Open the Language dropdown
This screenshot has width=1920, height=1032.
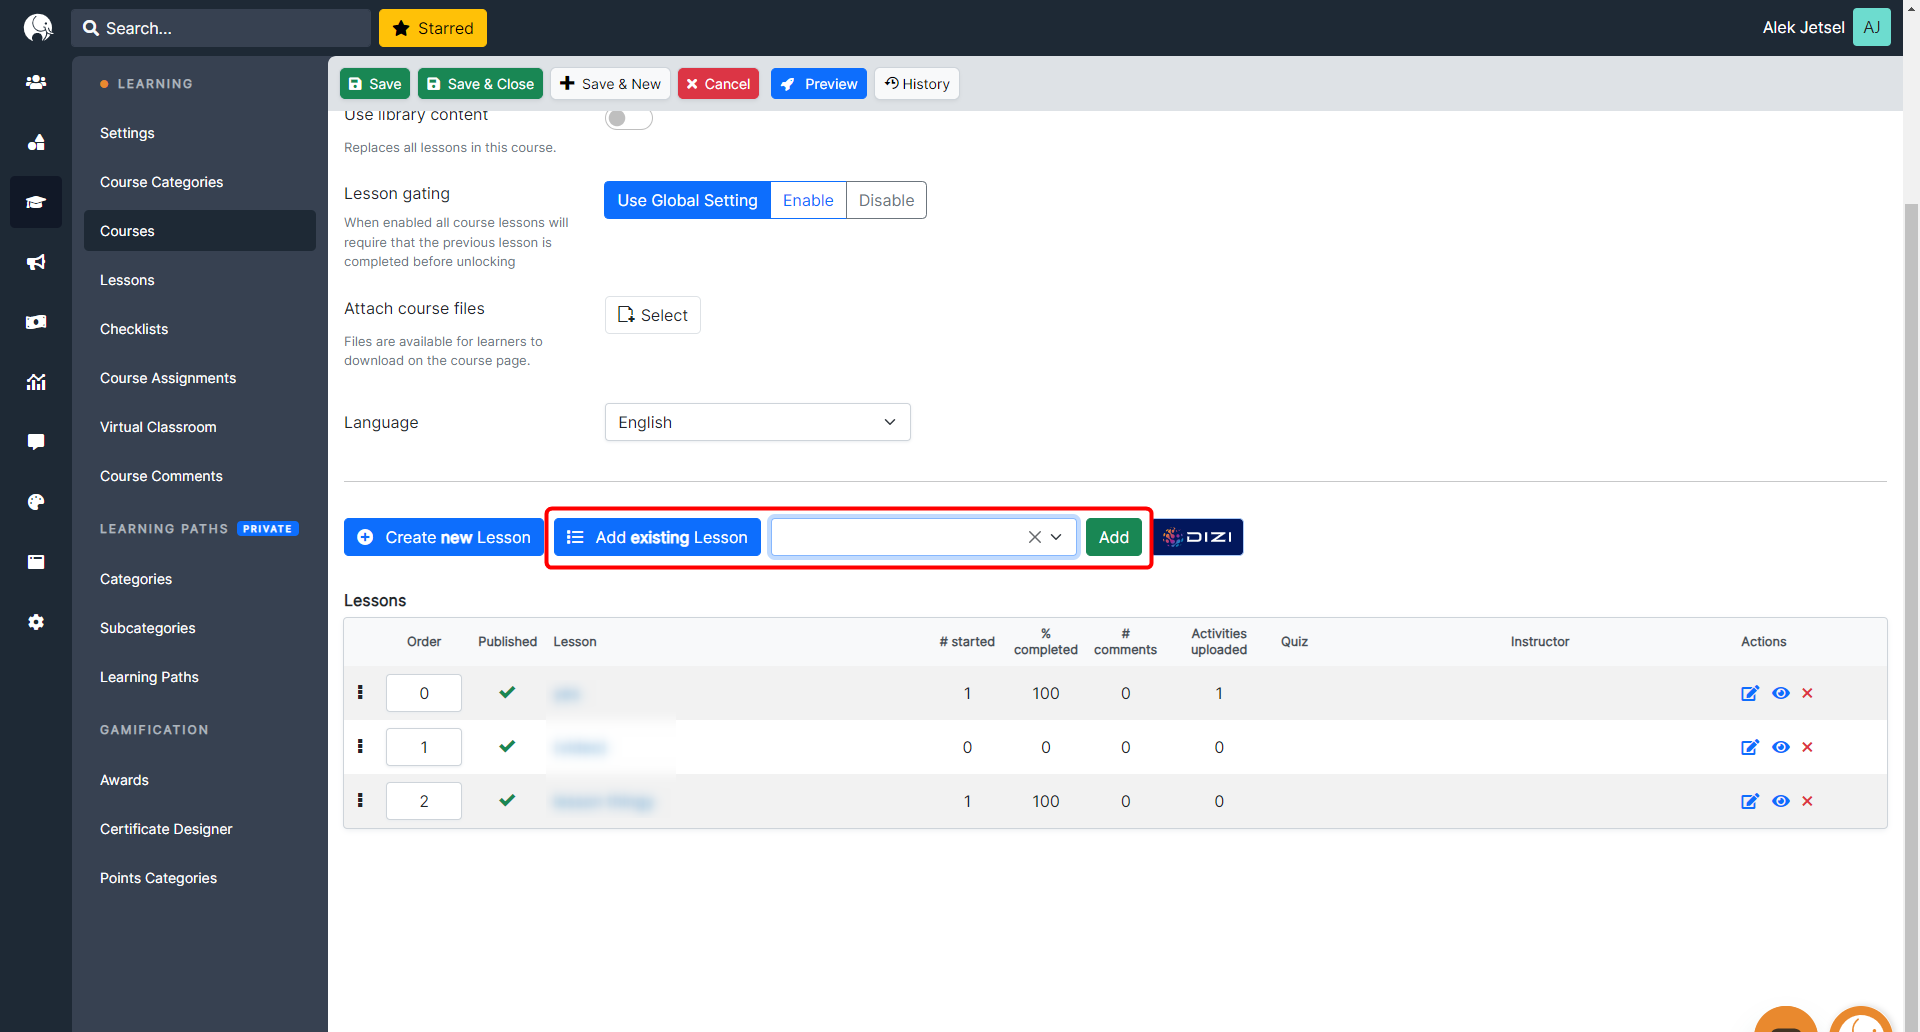(x=757, y=422)
